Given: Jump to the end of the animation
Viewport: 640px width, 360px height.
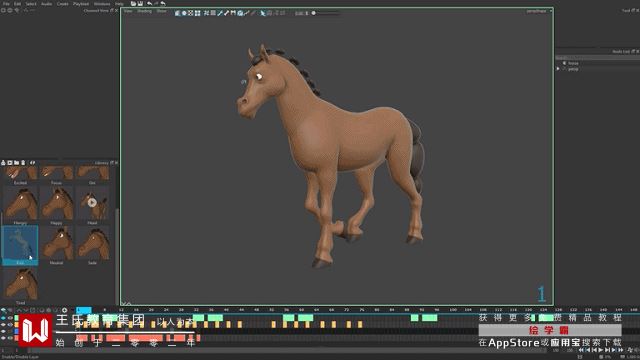Looking at the screenshot, I should [x=620, y=350].
